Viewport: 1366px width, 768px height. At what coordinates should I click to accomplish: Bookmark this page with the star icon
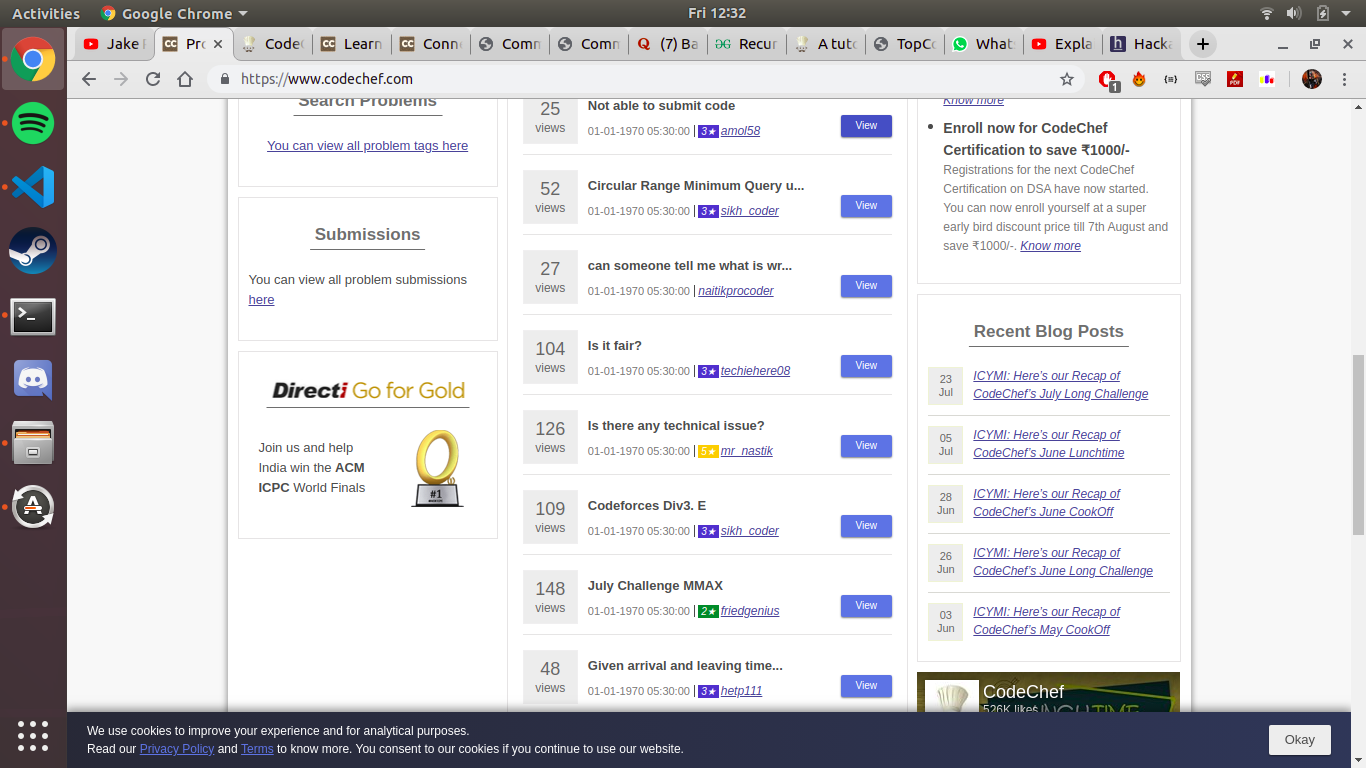pyautogui.click(x=1067, y=79)
